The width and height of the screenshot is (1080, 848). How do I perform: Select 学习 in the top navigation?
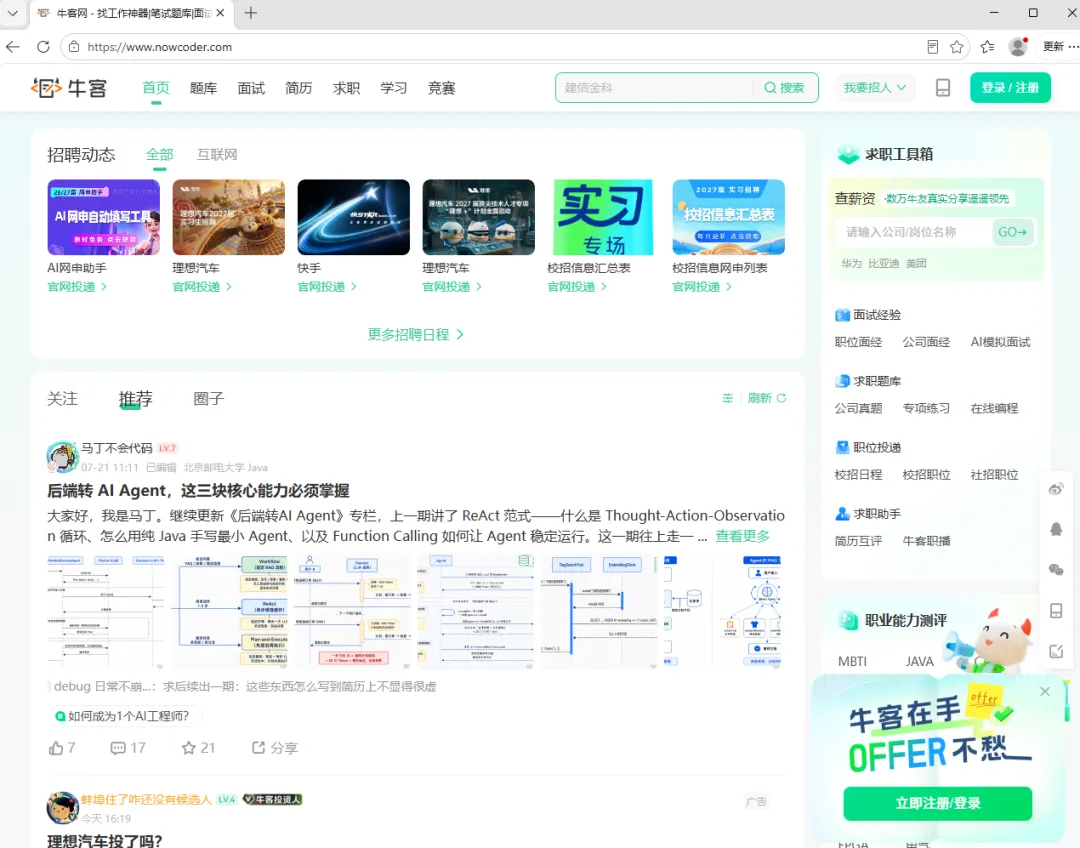393,87
